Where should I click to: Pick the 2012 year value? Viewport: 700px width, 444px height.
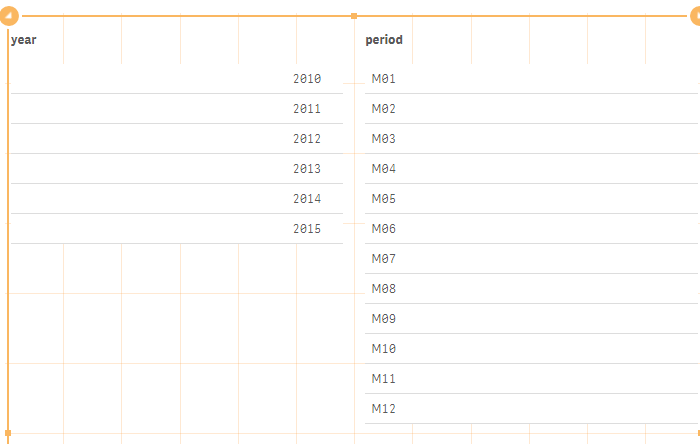coord(307,139)
